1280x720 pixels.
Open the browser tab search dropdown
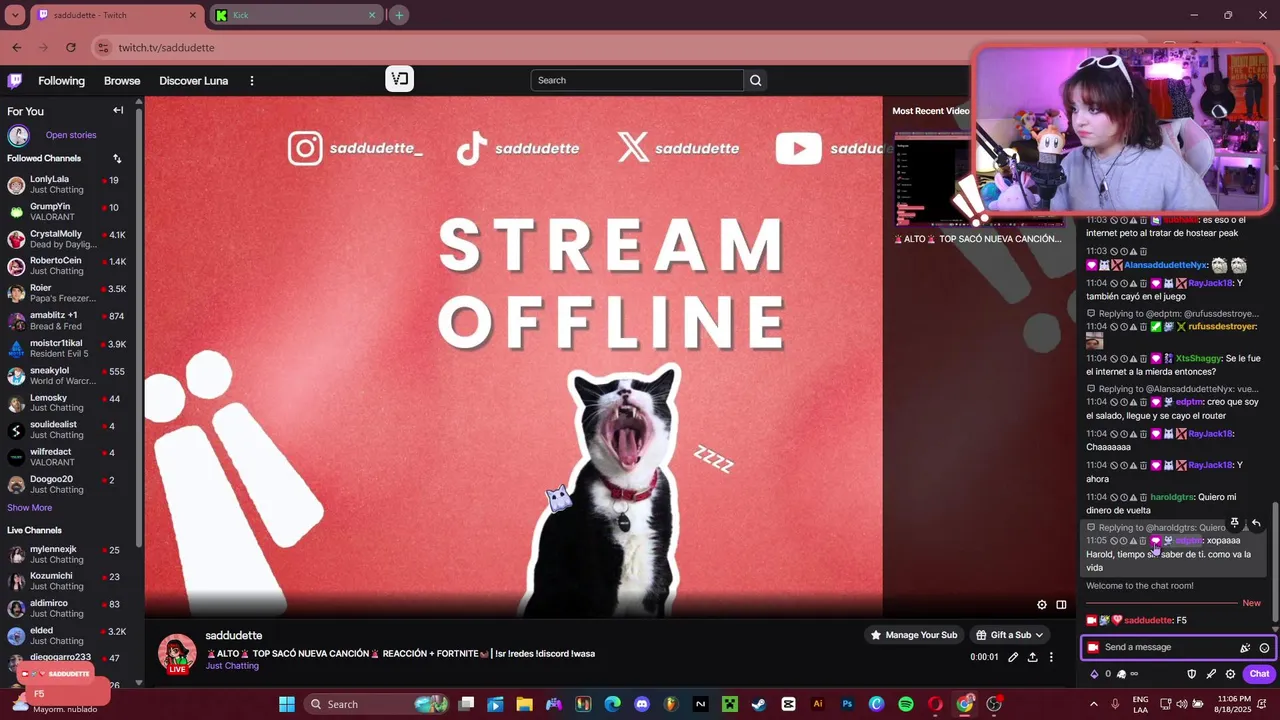point(16,15)
